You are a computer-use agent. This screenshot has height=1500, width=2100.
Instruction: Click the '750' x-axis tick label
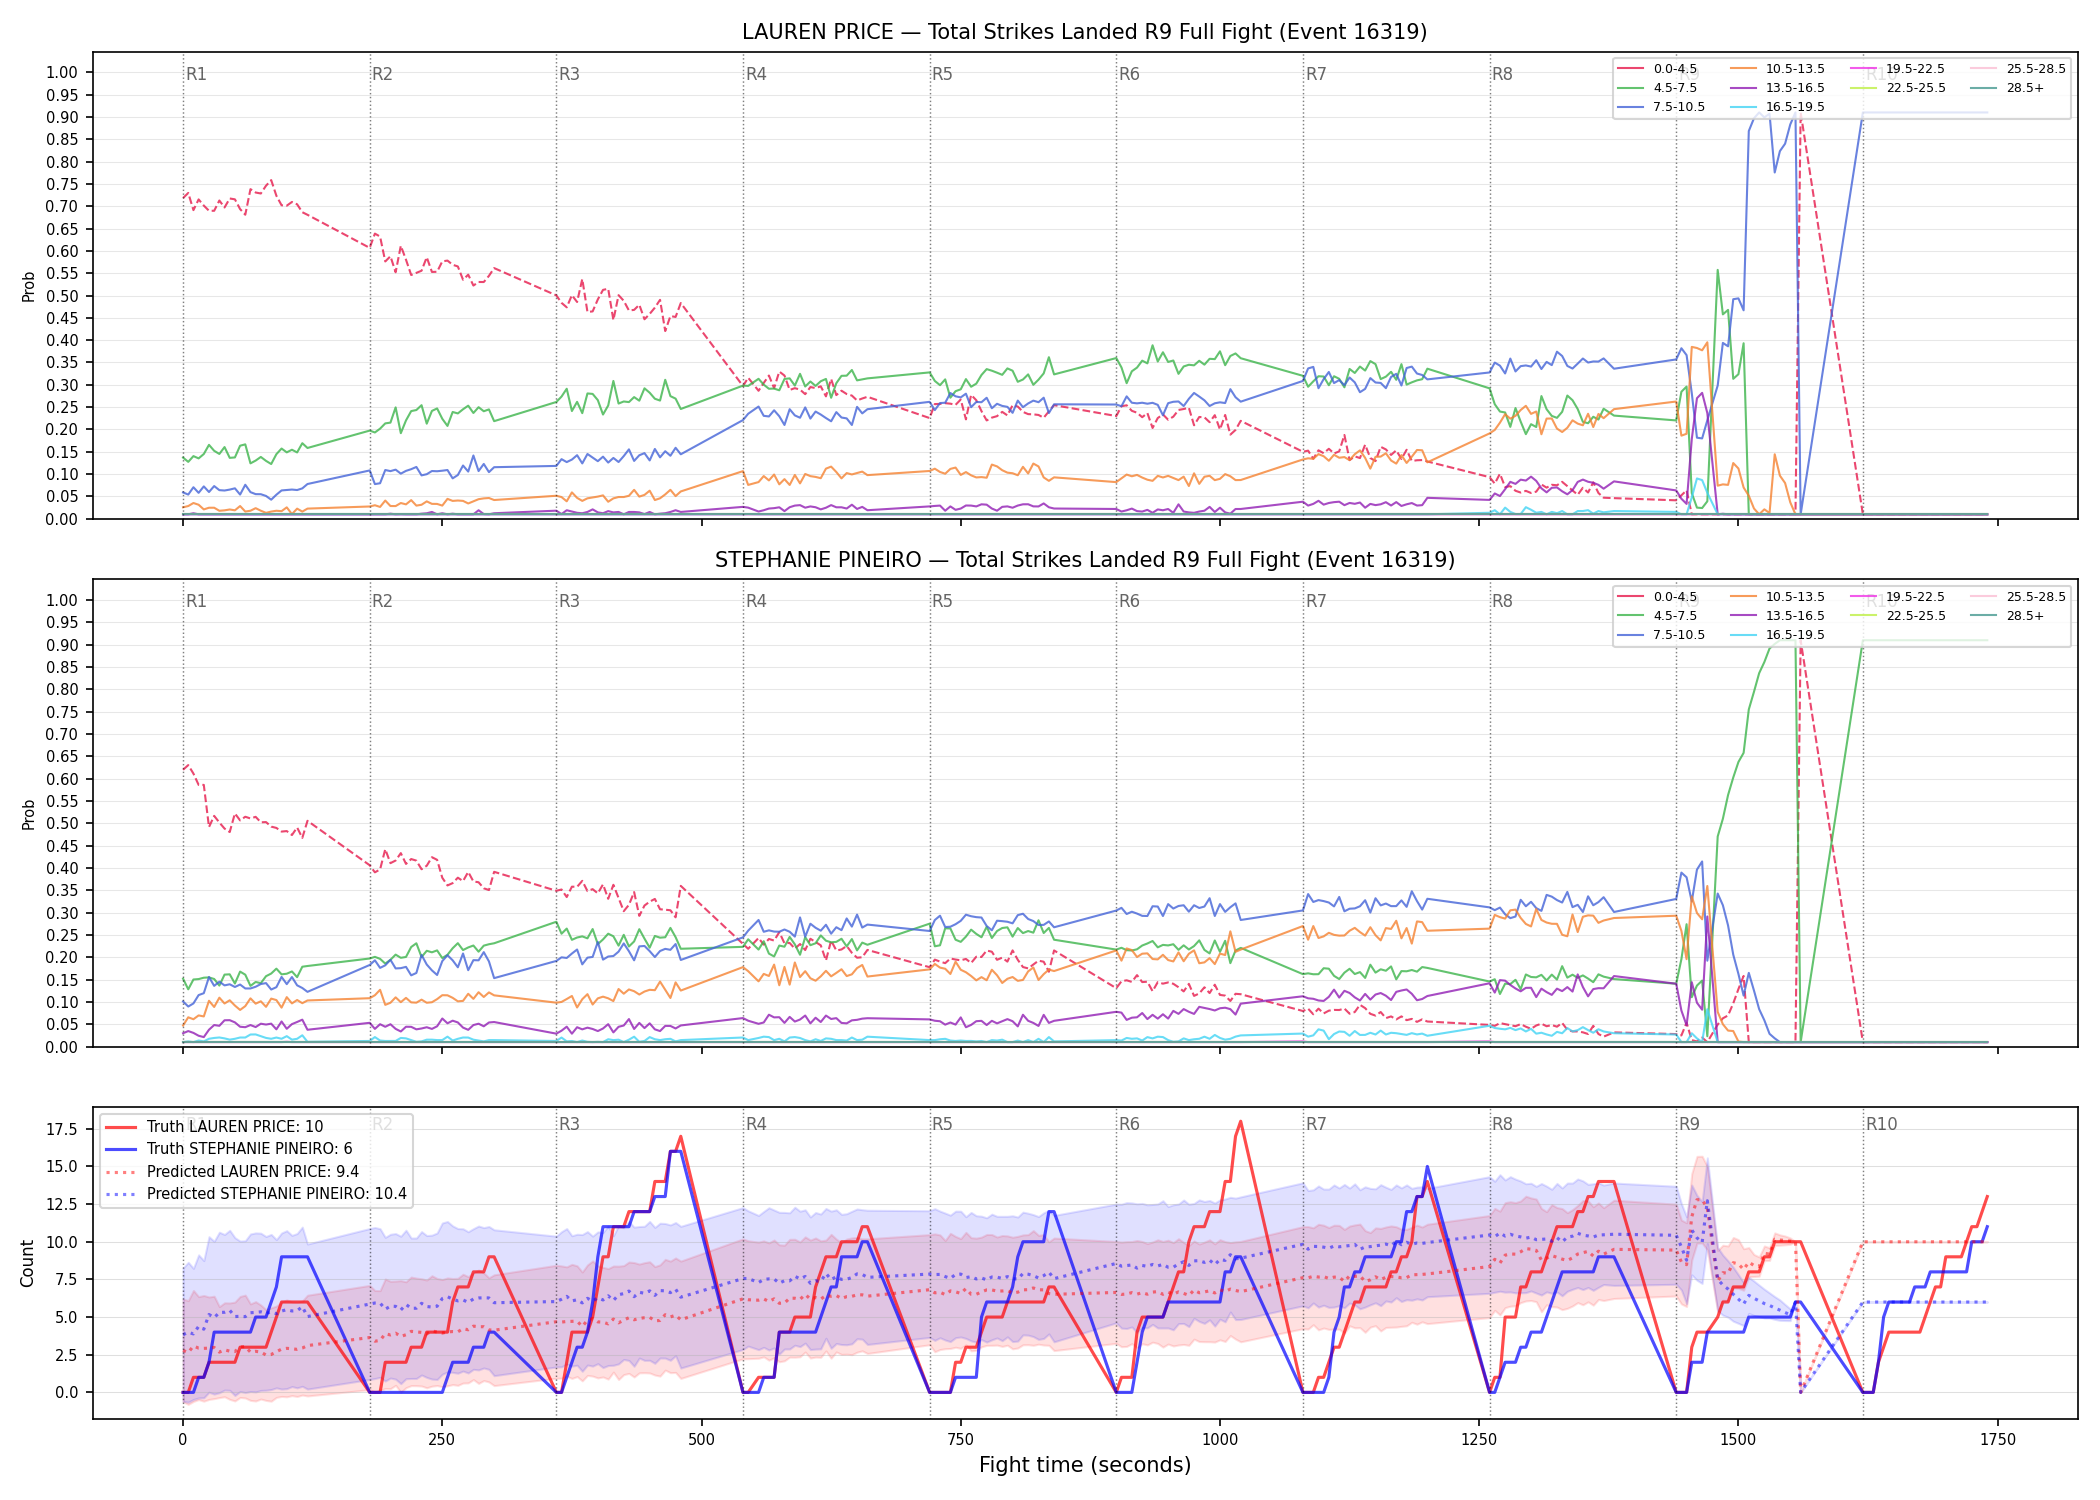pos(960,1440)
